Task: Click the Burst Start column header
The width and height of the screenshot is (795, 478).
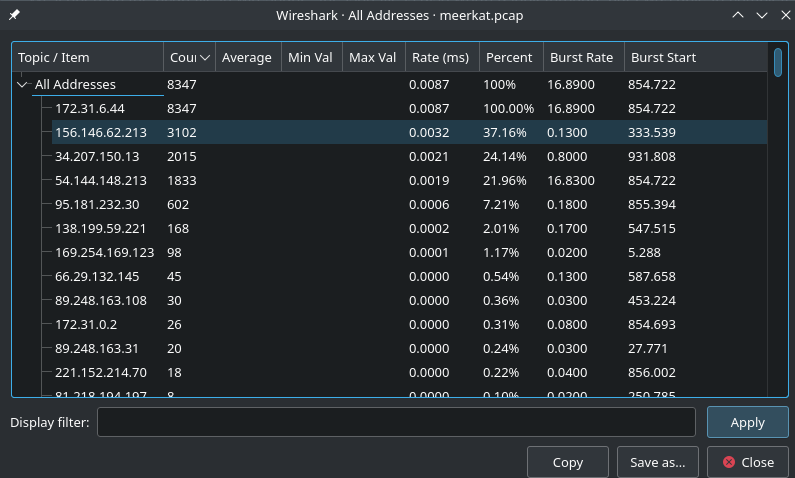Action: click(696, 57)
